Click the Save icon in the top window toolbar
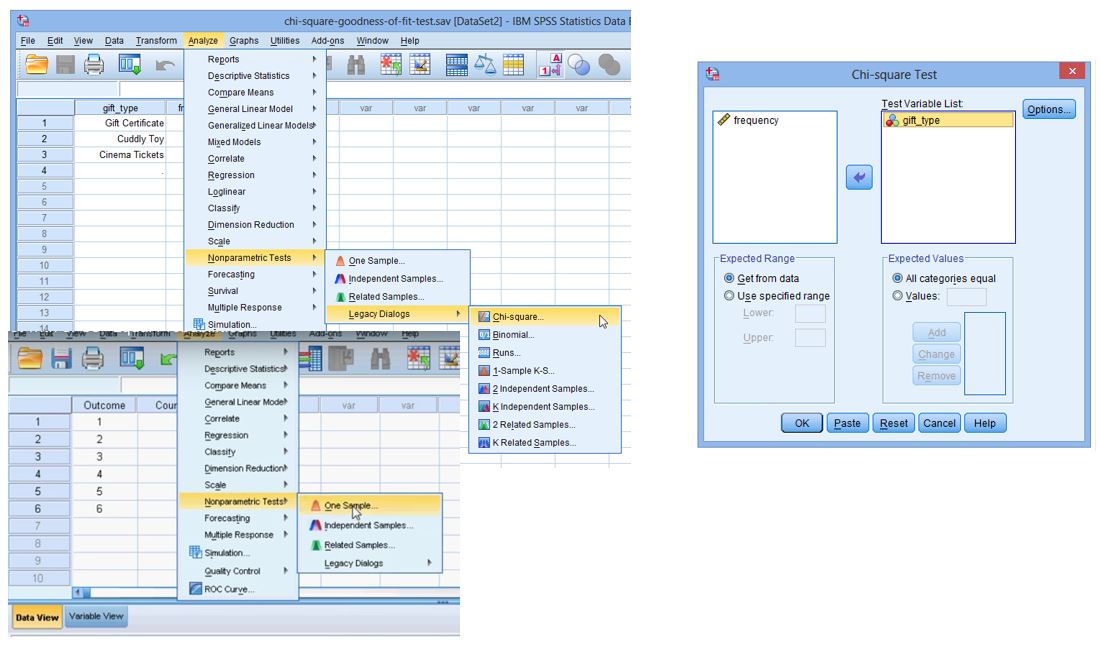Image resolution: width=1100 pixels, height=650 pixels. pyautogui.click(x=65, y=65)
